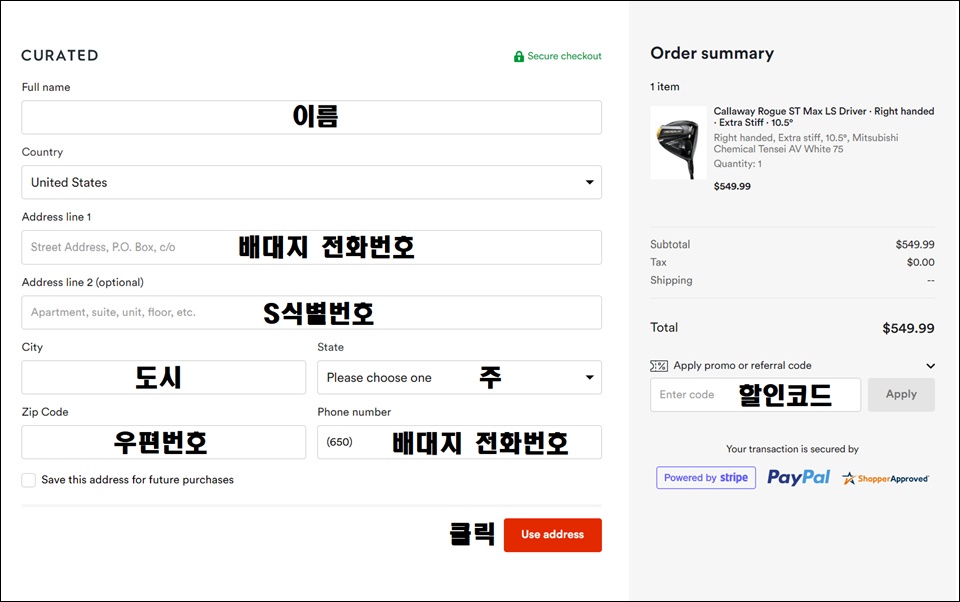Click the green Secure checkout lock icon
Screen dimensions: 960x602
coord(519,56)
